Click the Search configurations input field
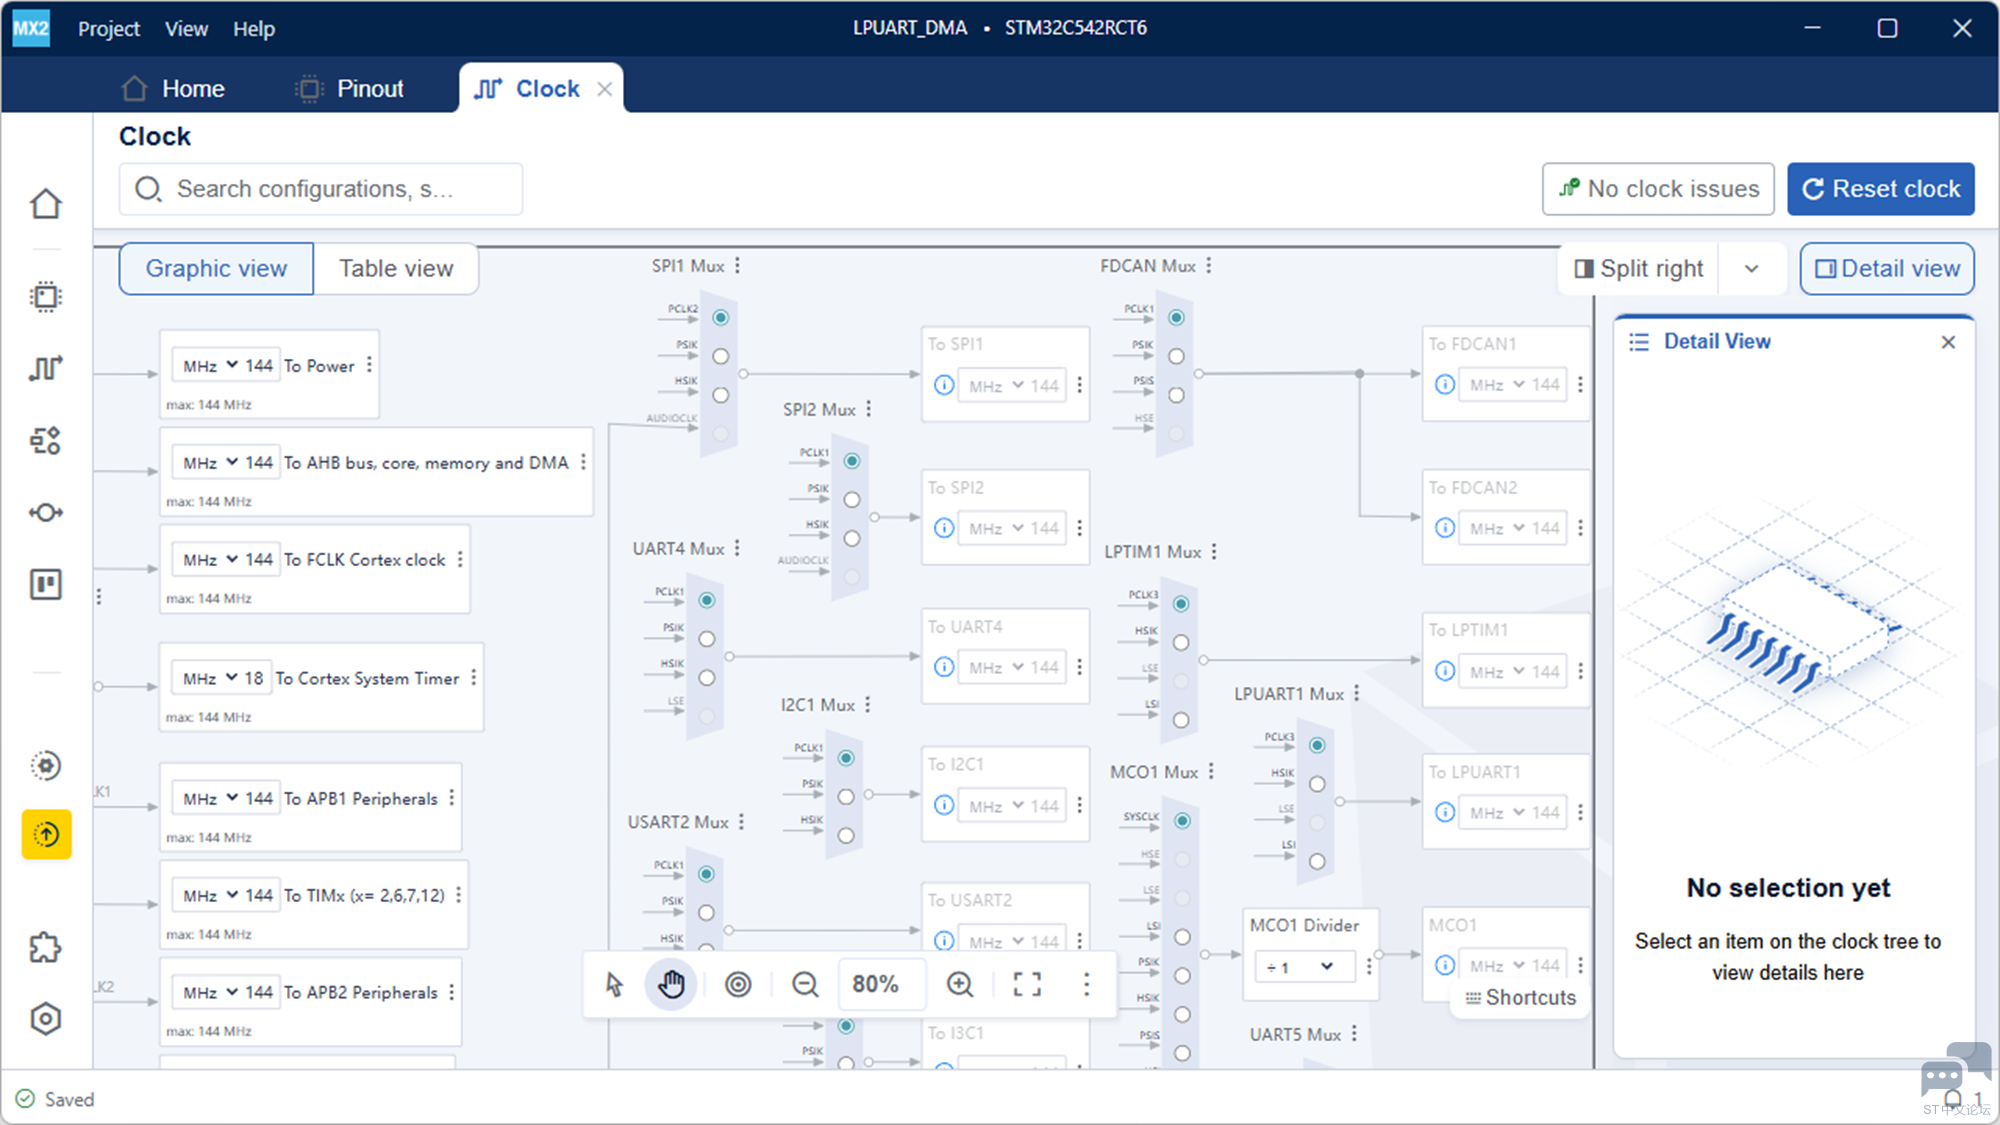The image size is (2000, 1125). point(321,189)
